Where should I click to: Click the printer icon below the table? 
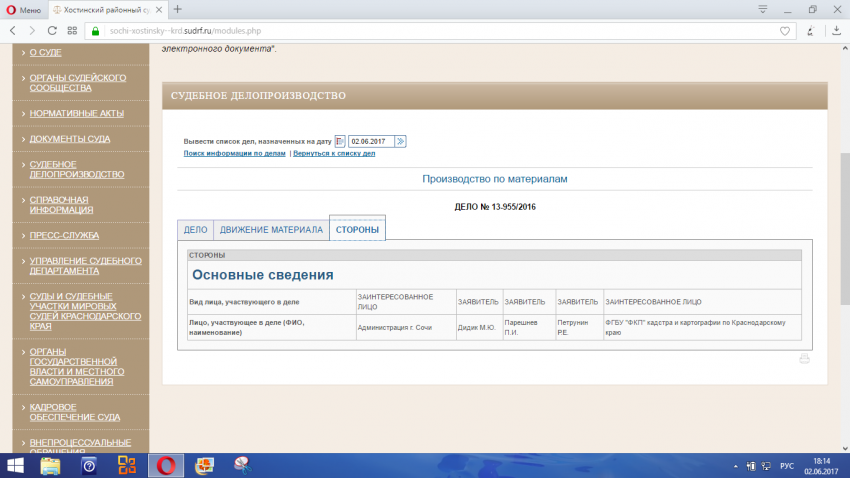(x=804, y=358)
